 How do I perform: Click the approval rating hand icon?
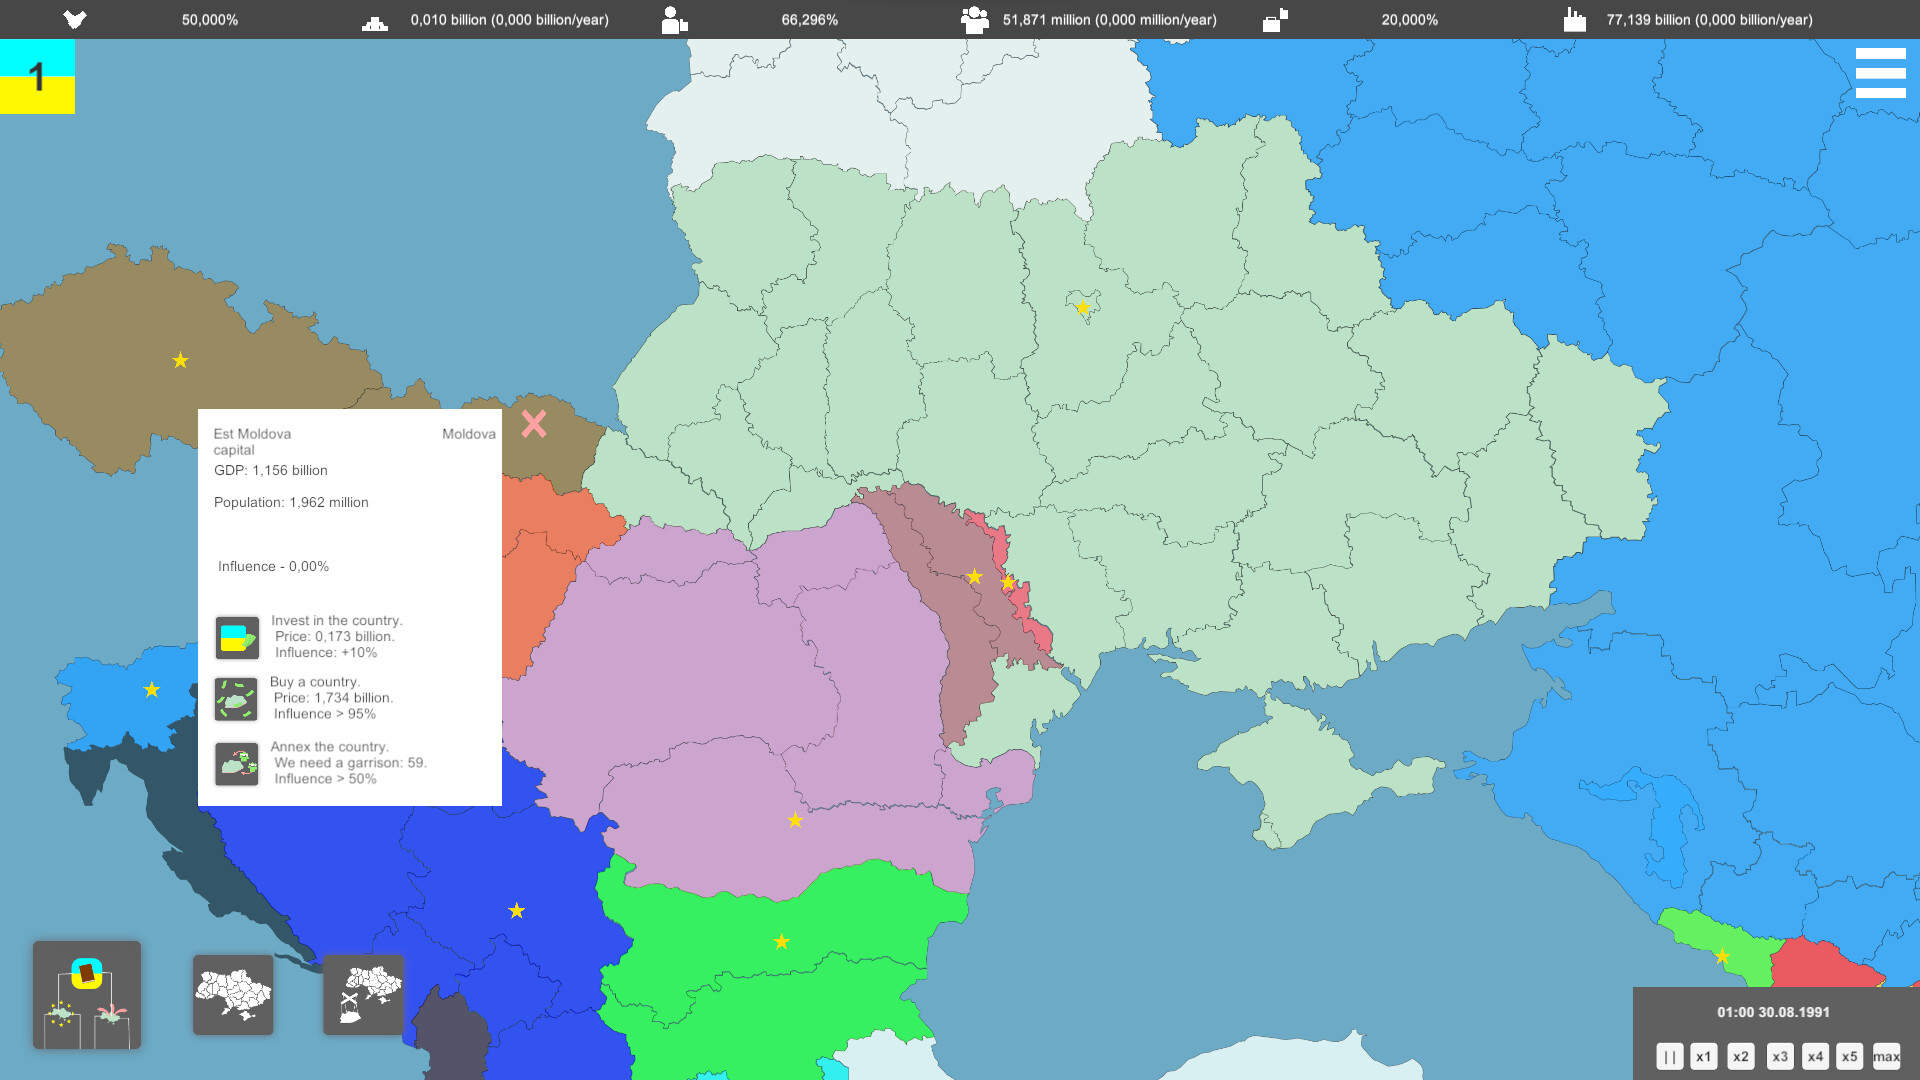(75, 19)
